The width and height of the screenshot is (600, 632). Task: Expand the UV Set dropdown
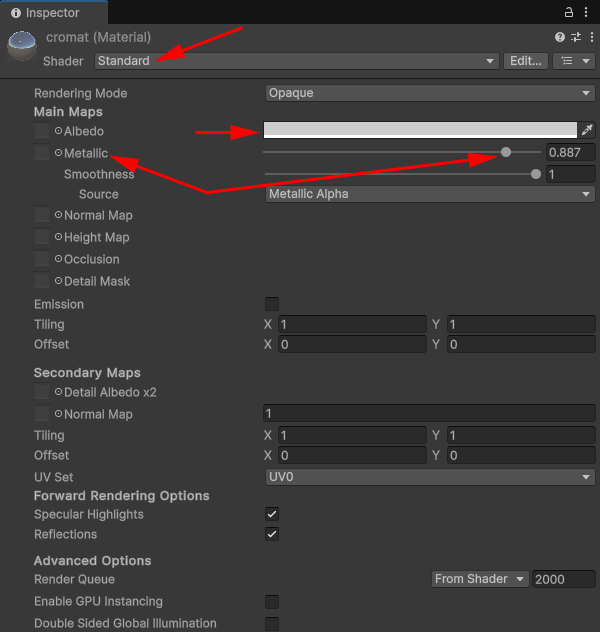tap(430, 477)
